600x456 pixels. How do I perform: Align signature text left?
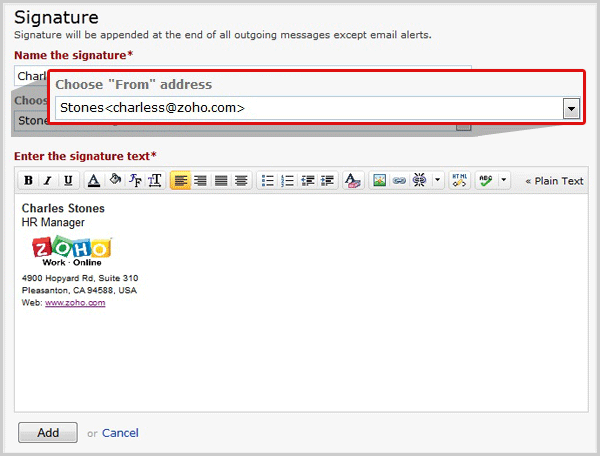180,181
